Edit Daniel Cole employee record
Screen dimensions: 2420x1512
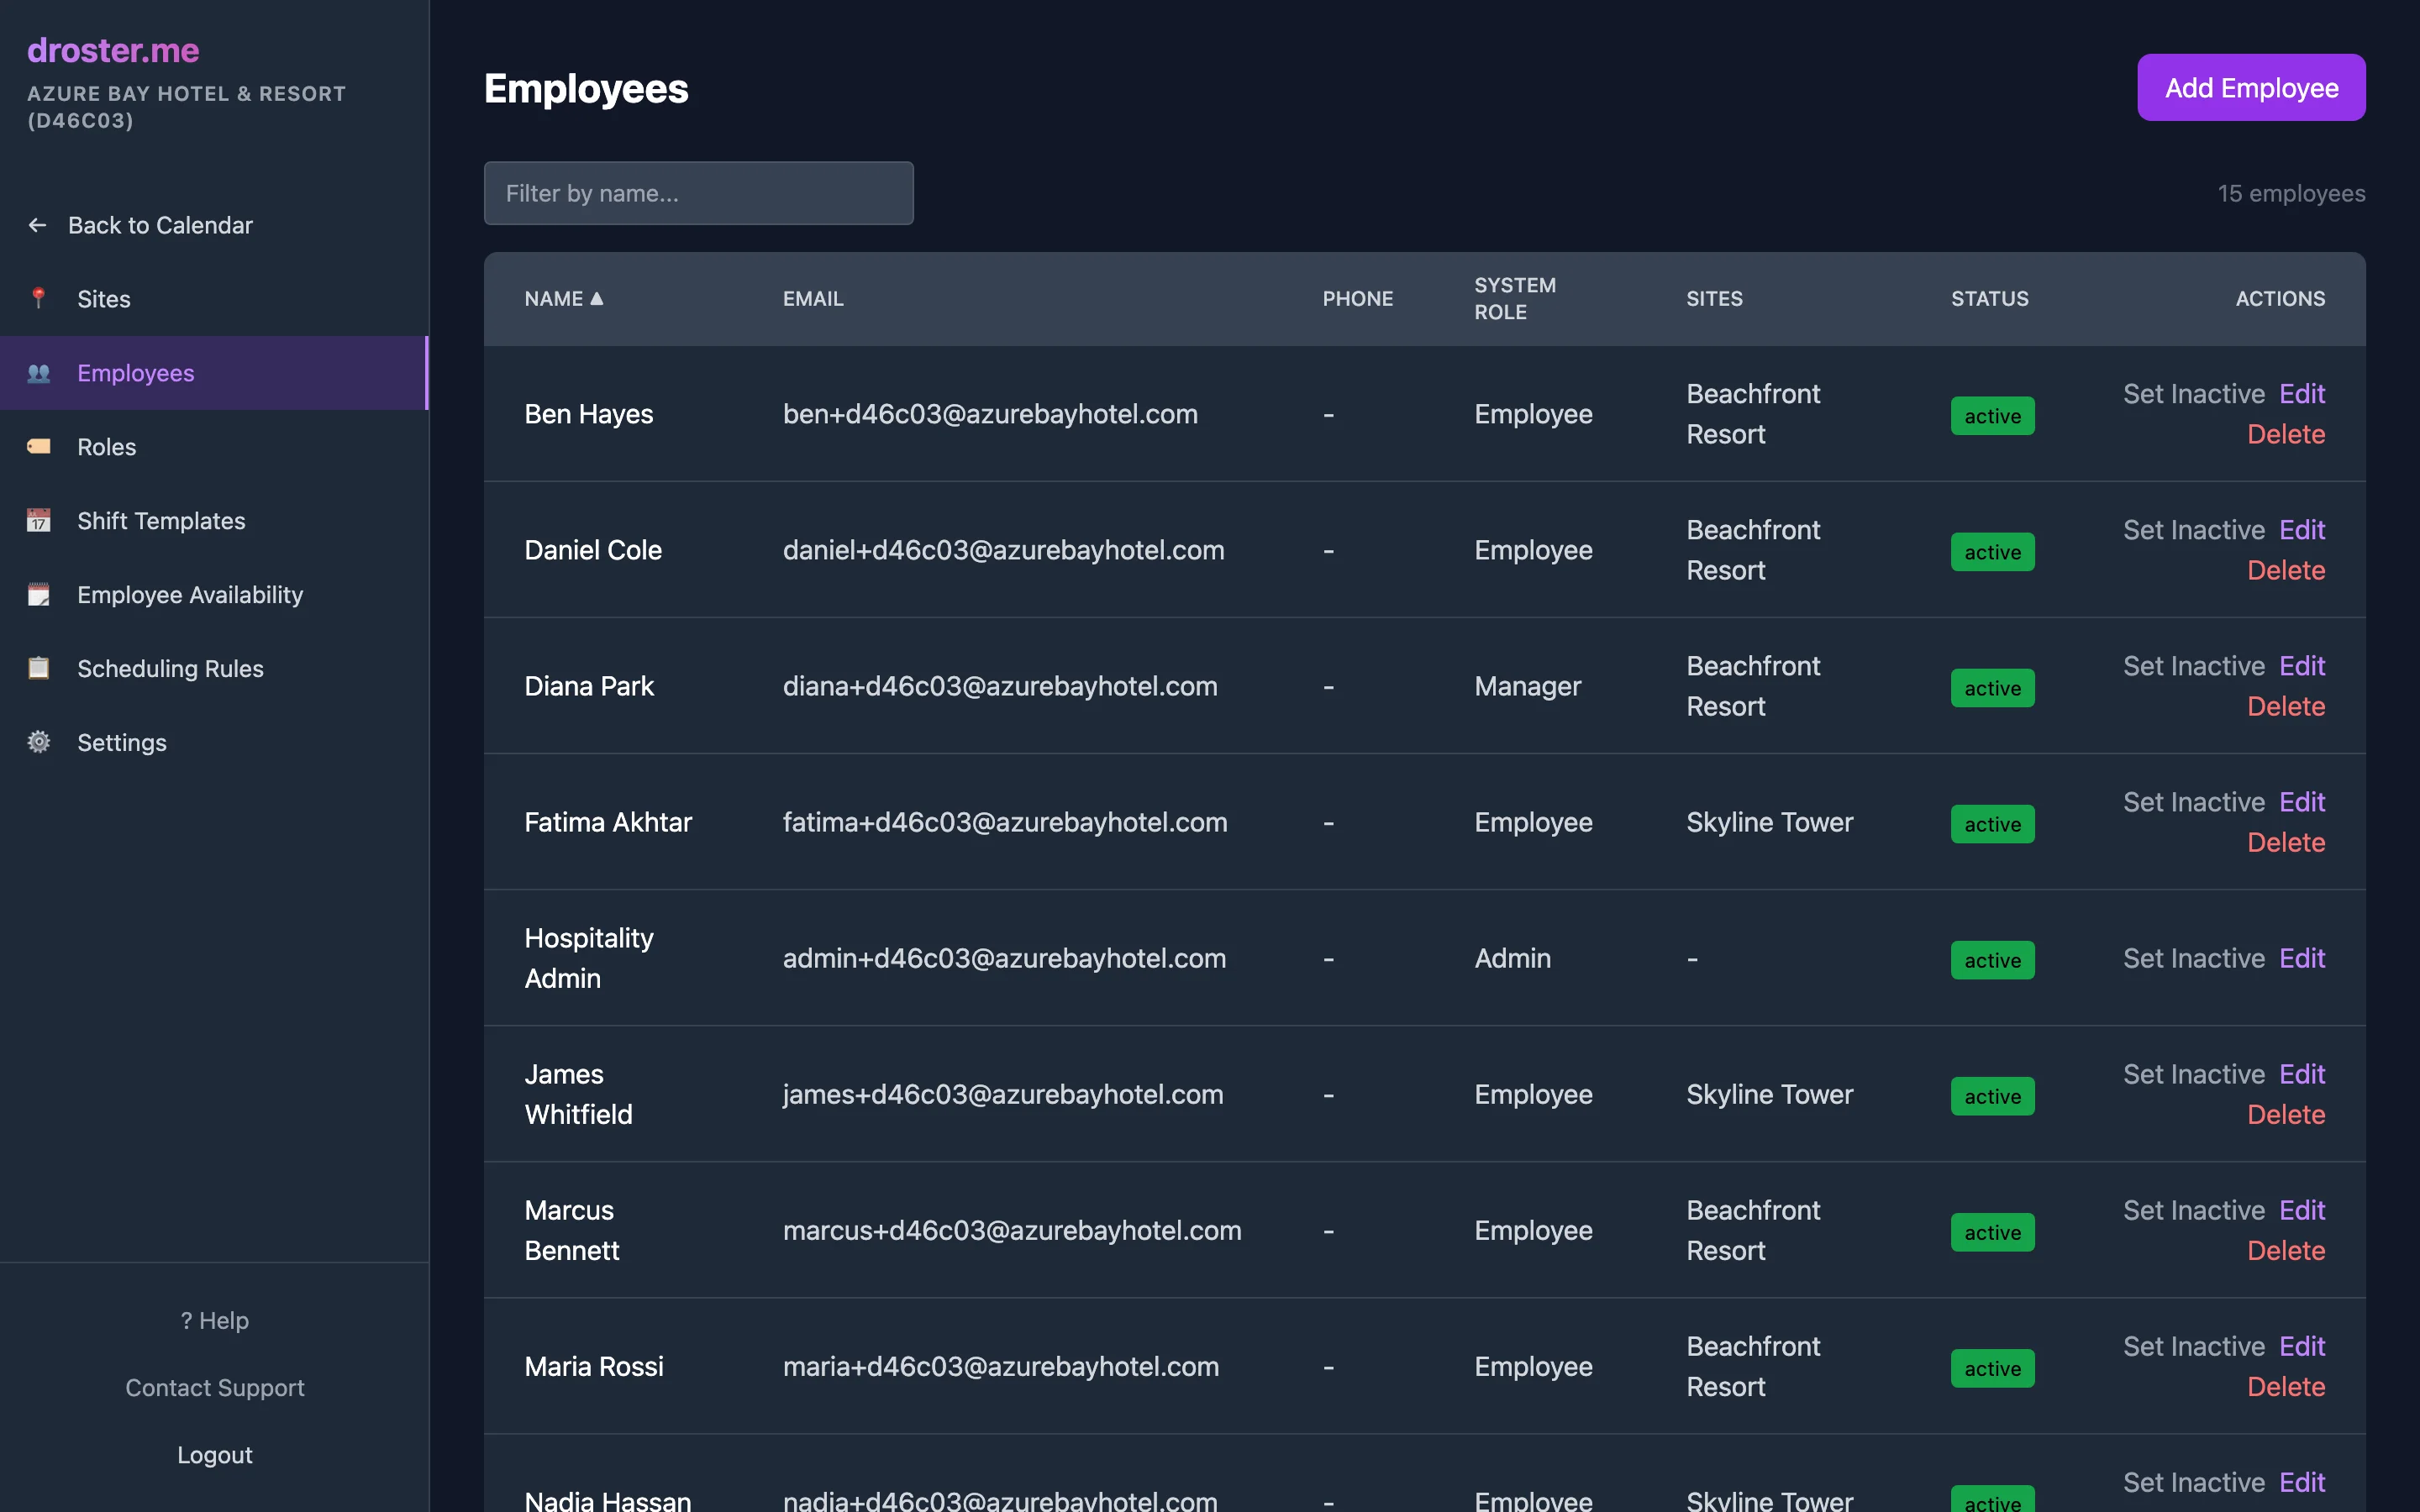pyautogui.click(x=2302, y=530)
